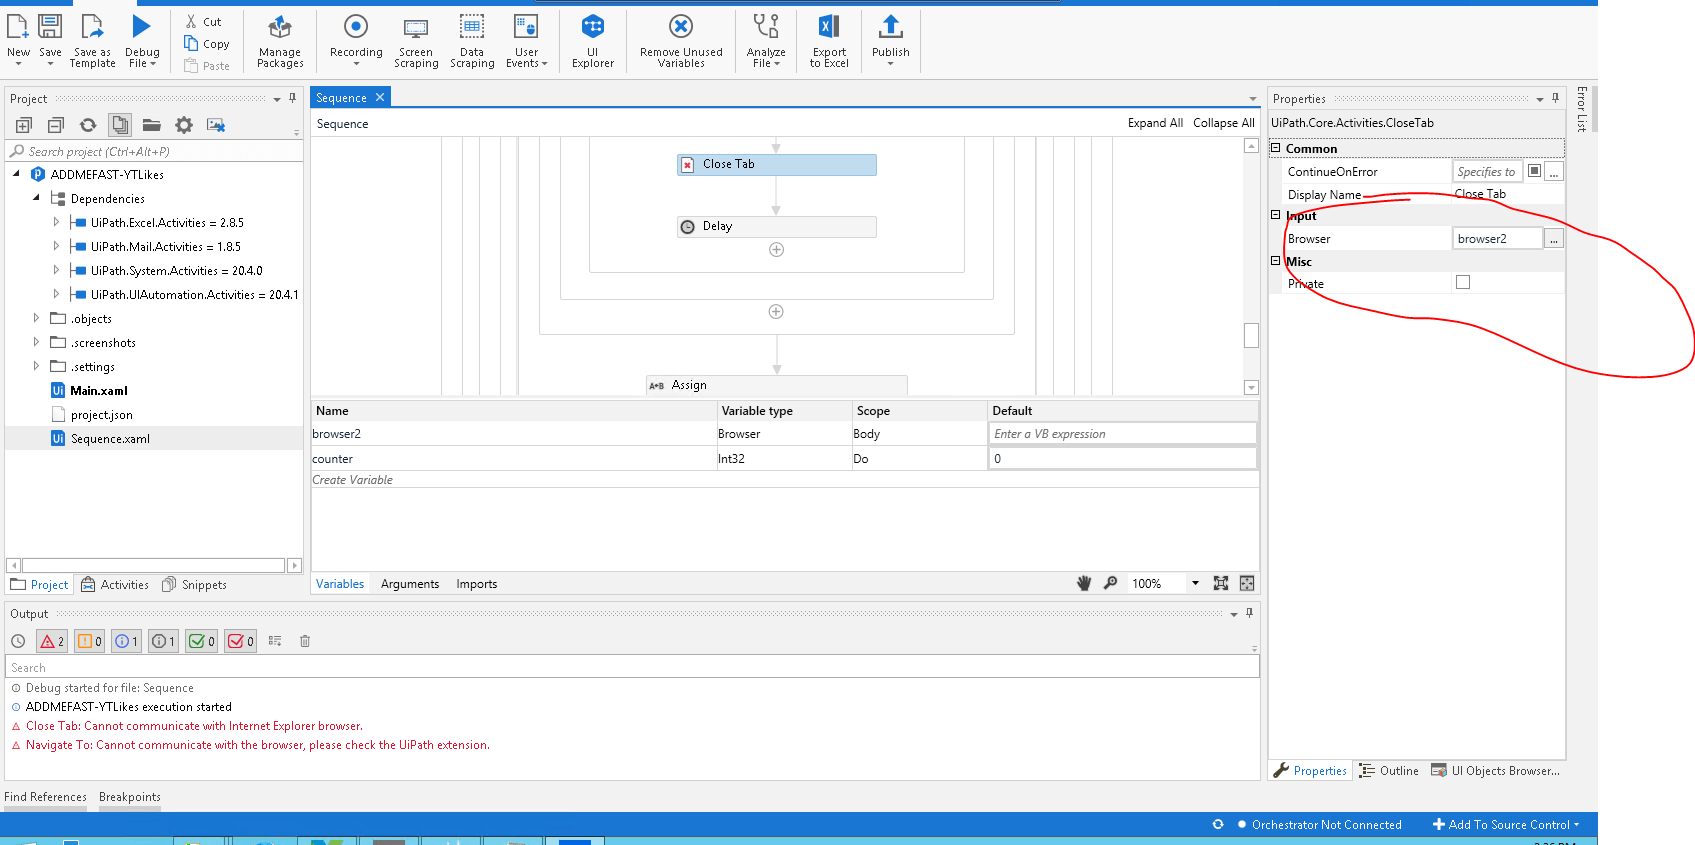Click the Debug File play icon

(x=142, y=28)
